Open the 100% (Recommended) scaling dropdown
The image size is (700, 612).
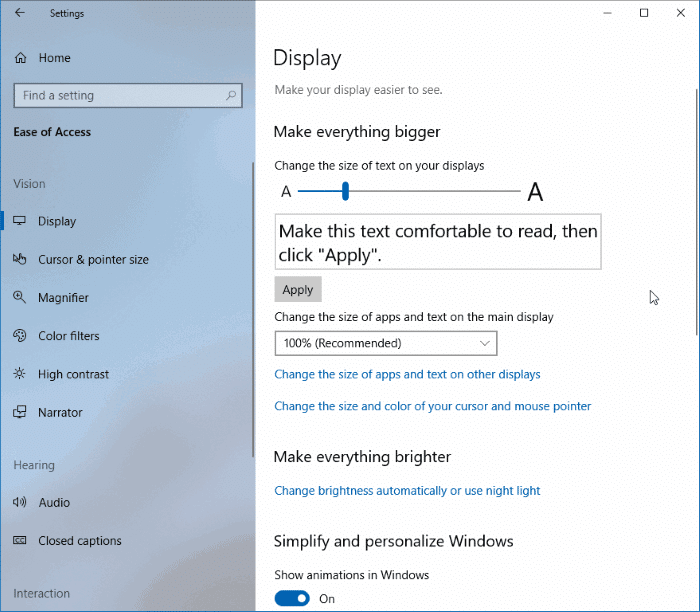pyautogui.click(x=386, y=343)
